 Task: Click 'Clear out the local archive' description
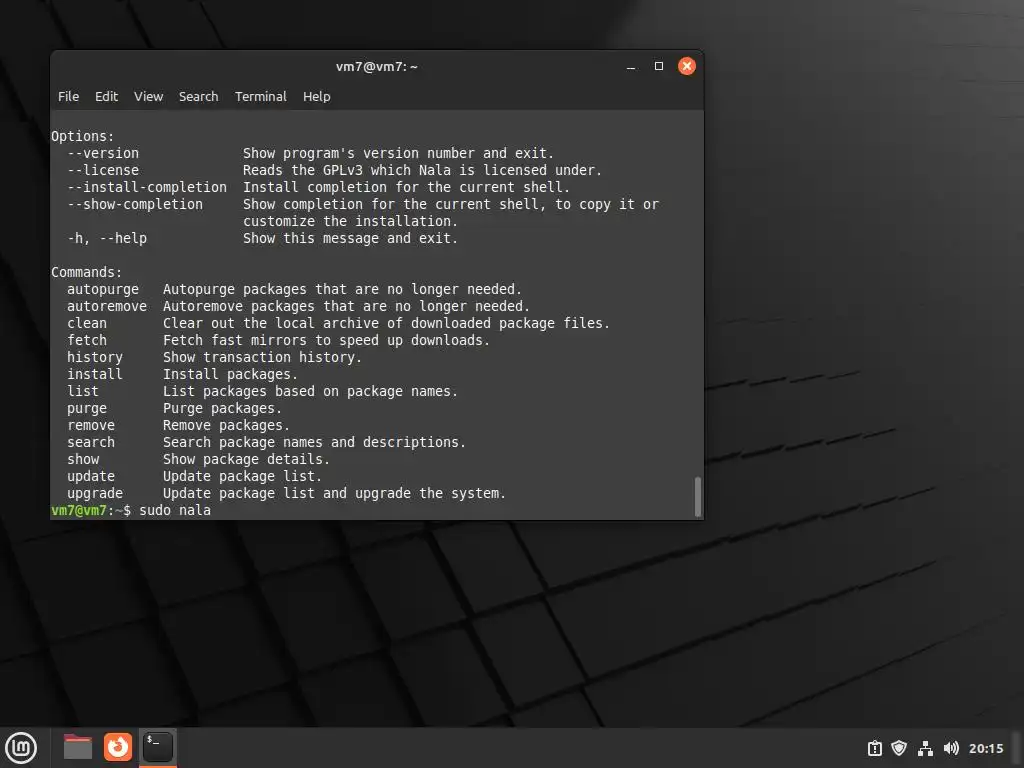[386, 323]
